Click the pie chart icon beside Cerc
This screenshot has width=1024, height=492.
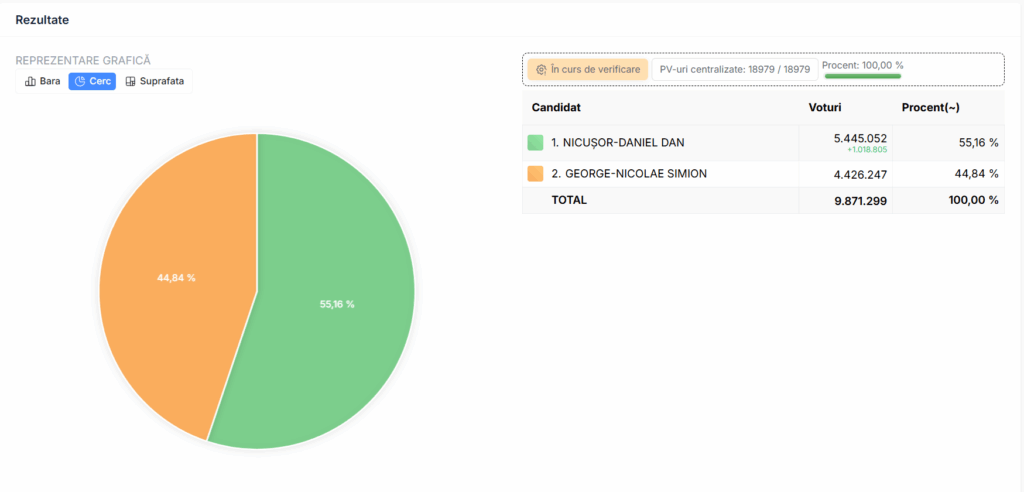click(80, 81)
